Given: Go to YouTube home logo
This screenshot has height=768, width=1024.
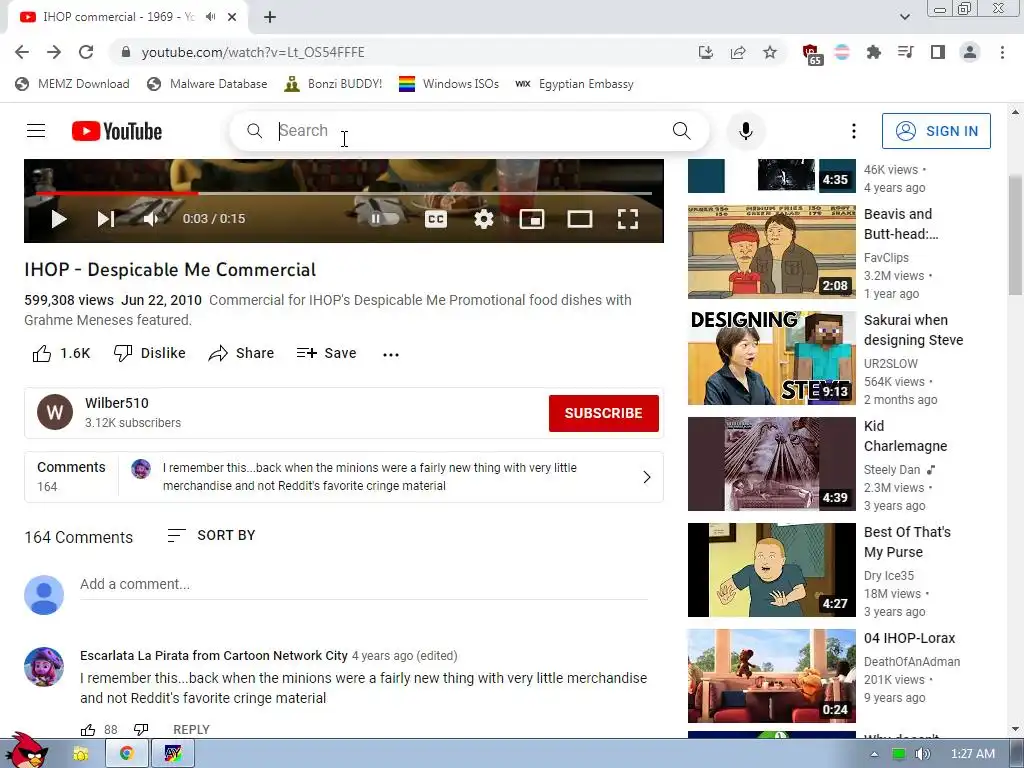Looking at the screenshot, I should point(117,131).
